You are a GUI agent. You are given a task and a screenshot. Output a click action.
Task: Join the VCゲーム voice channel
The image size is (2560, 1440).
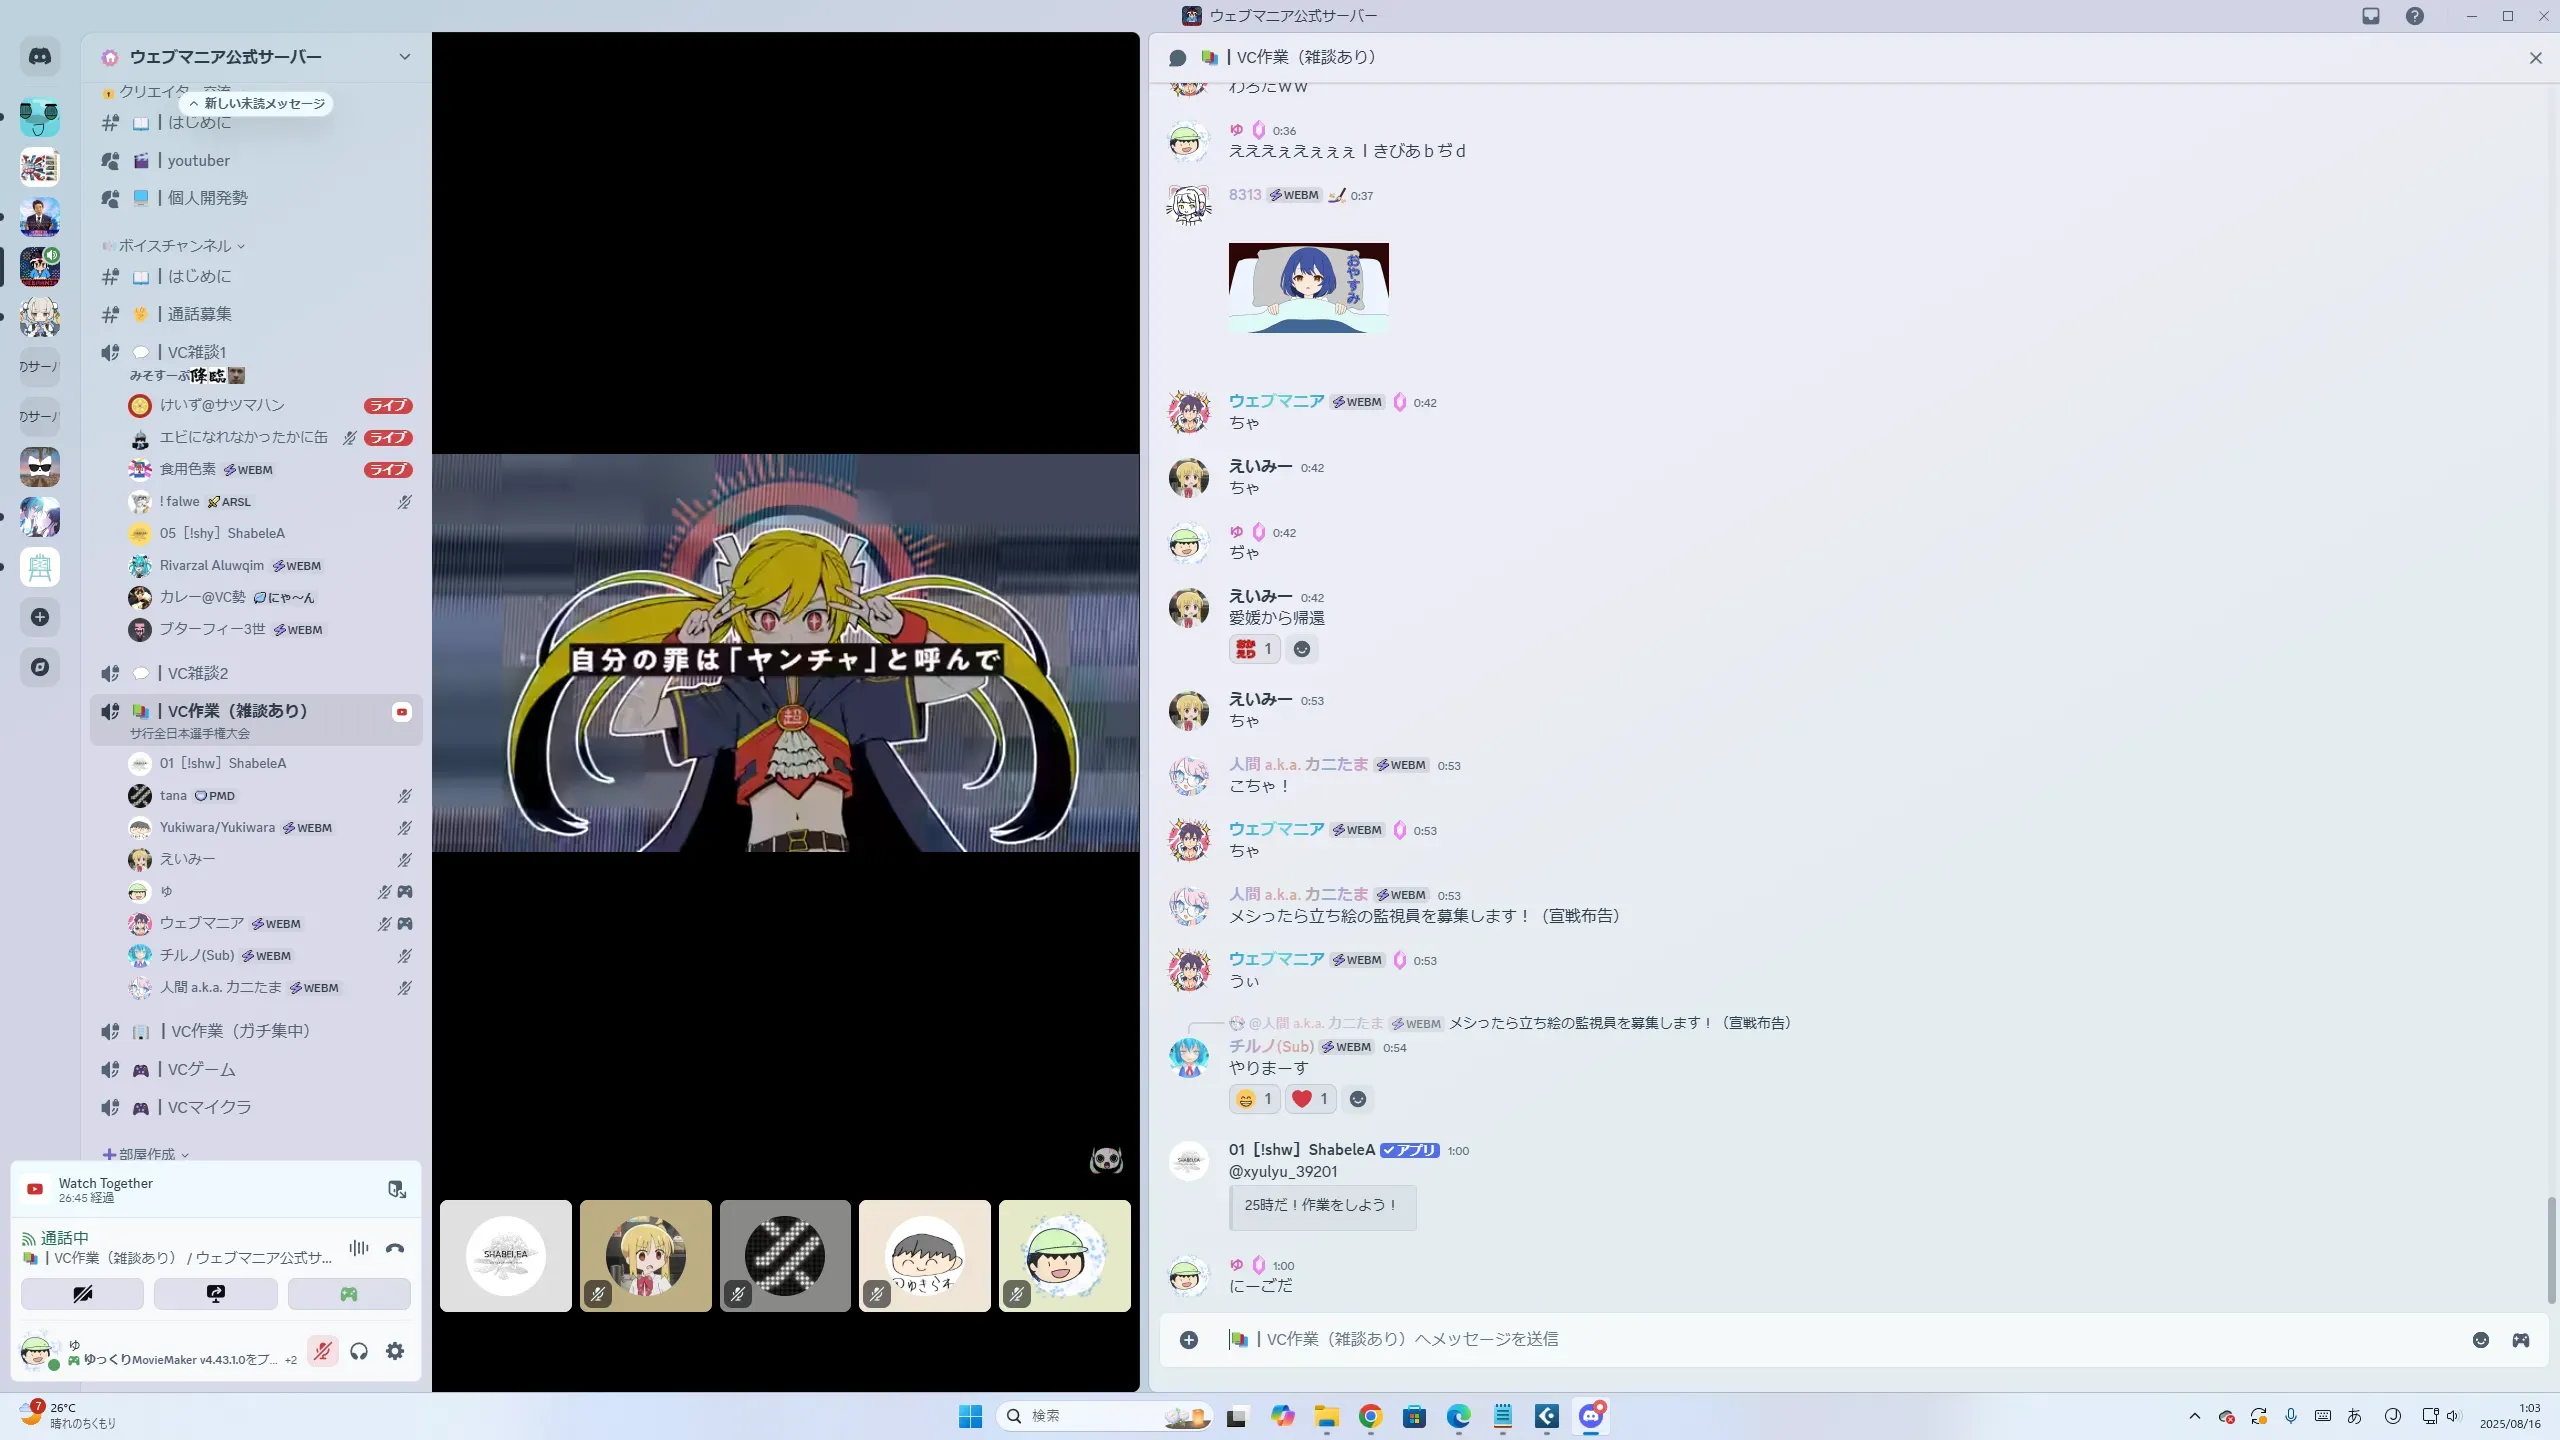[x=201, y=1070]
